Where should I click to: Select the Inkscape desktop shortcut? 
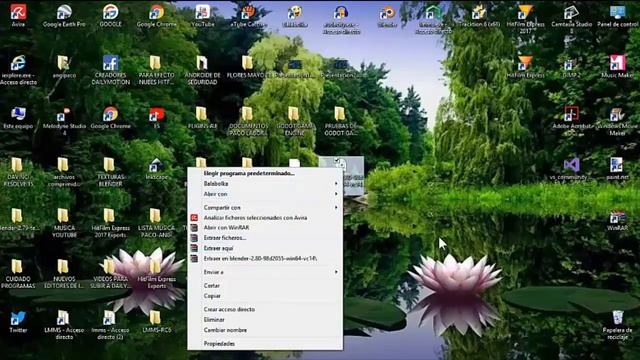click(x=156, y=169)
